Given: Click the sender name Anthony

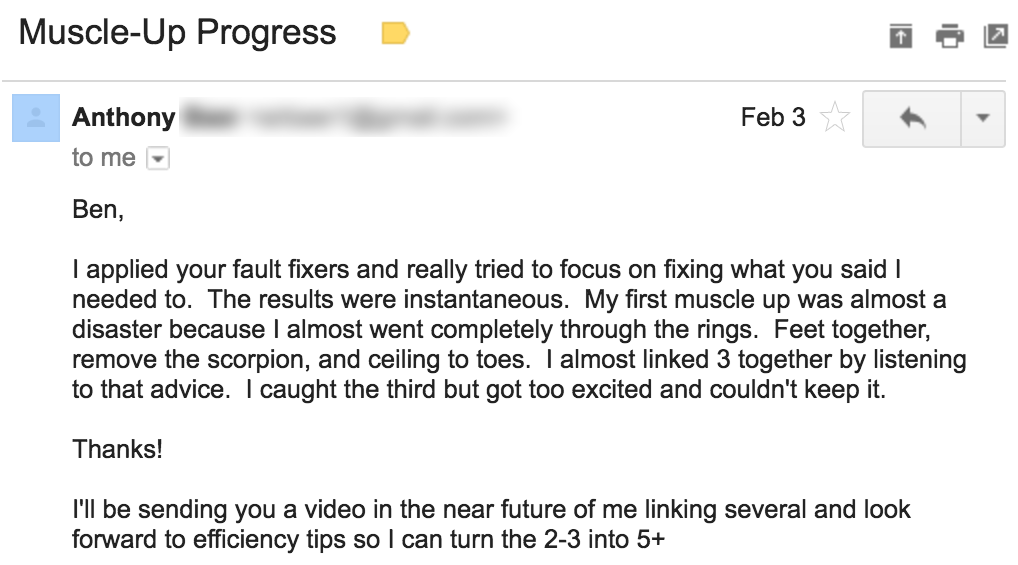Looking at the screenshot, I should (123, 118).
